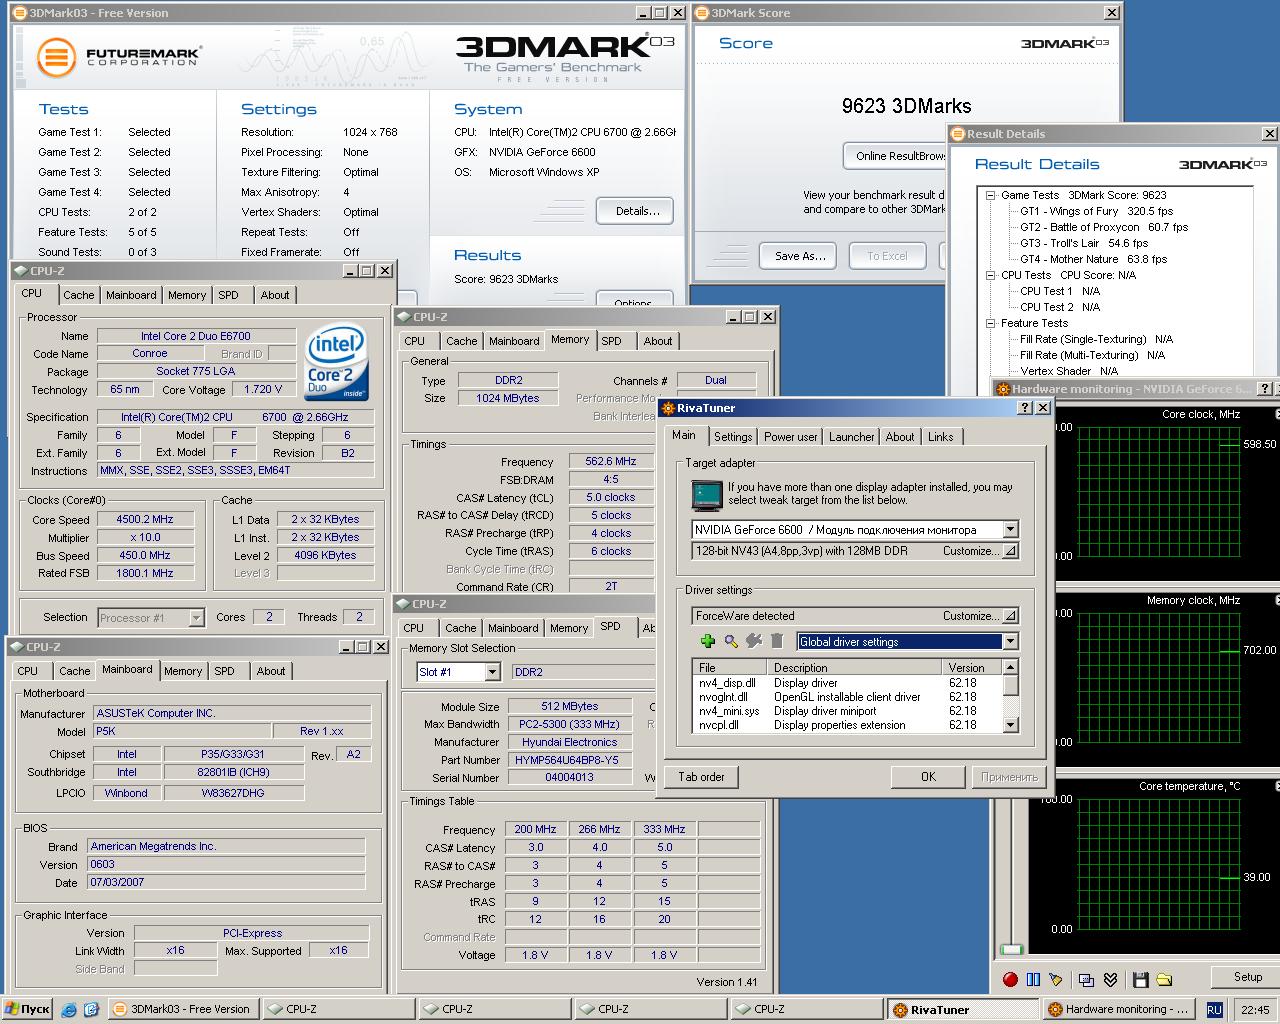Clear monitoring history with the brush icon

(1058, 979)
